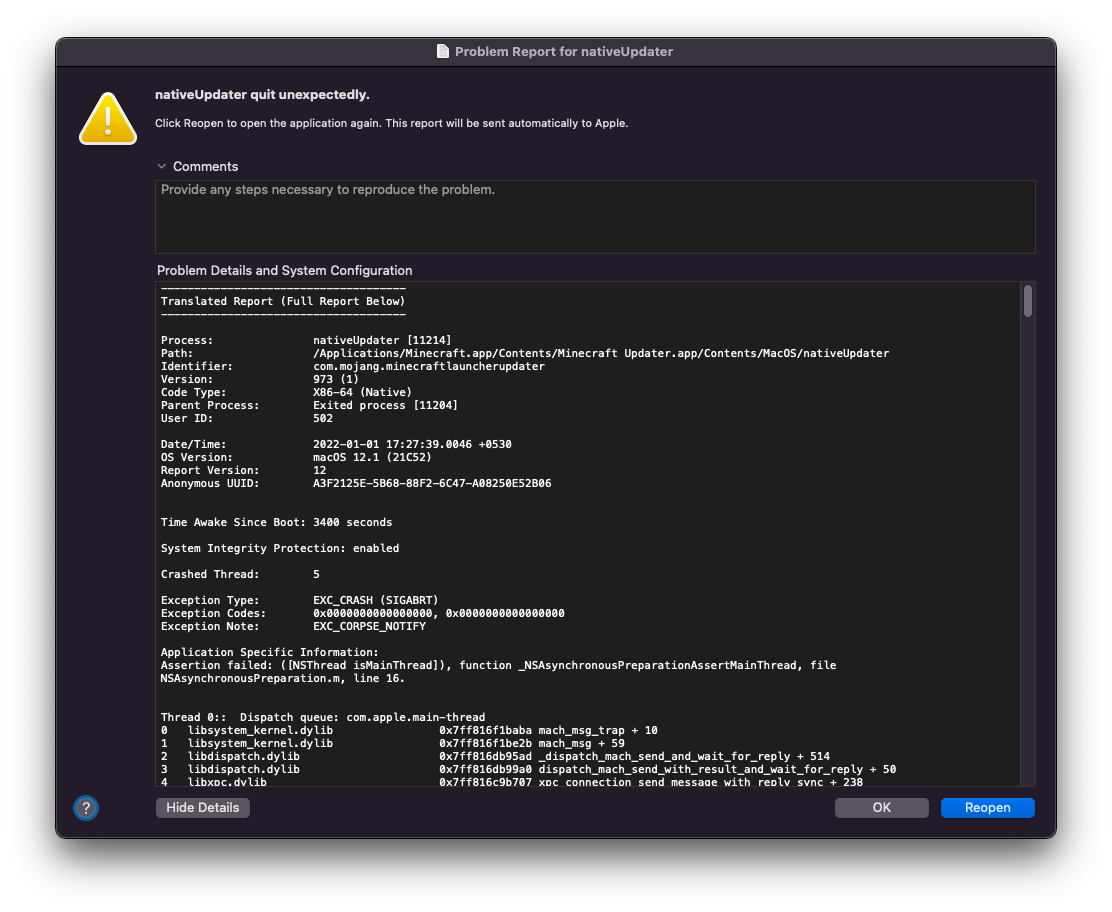The height and width of the screenshot is (912, 1112).
Task: Click stack frame 1 'mach_msg + 59'
Action: (582, 743)
